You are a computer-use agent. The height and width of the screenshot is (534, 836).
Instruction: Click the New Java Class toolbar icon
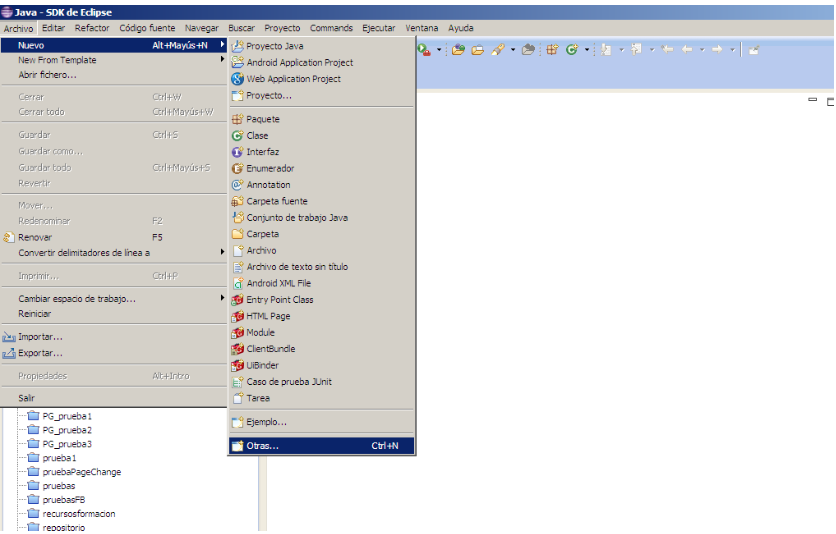tap(572, 50)
